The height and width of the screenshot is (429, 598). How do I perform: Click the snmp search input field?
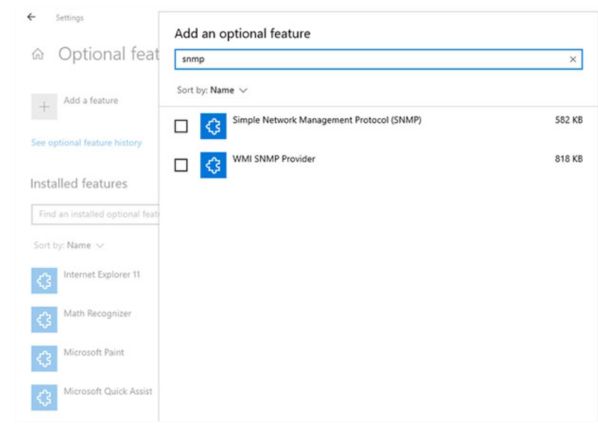[x=378, y=59]
